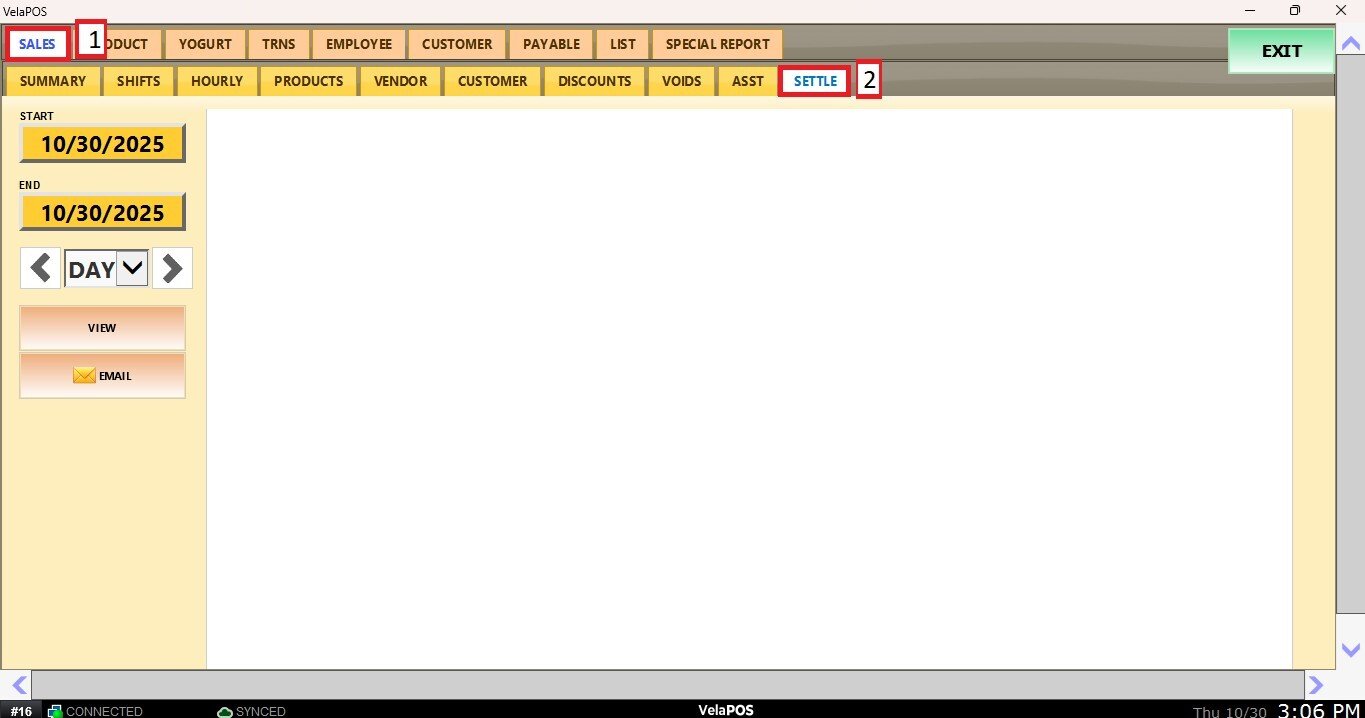The height and width of the screenshot is (718, 1365).
Task: Click the scroll left arrow icon
Action: tap(17, 685)
